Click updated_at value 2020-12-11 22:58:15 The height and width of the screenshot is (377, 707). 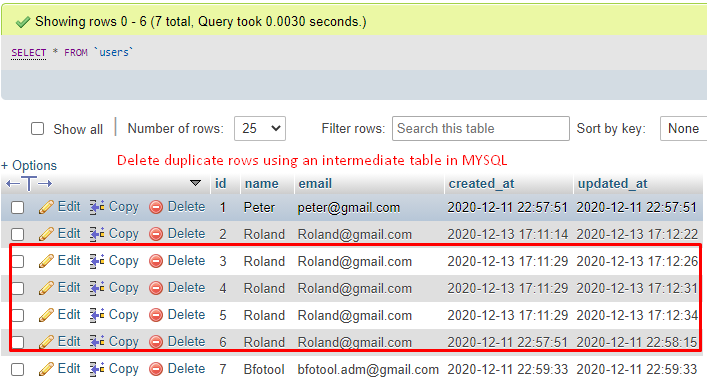(637, 342)
